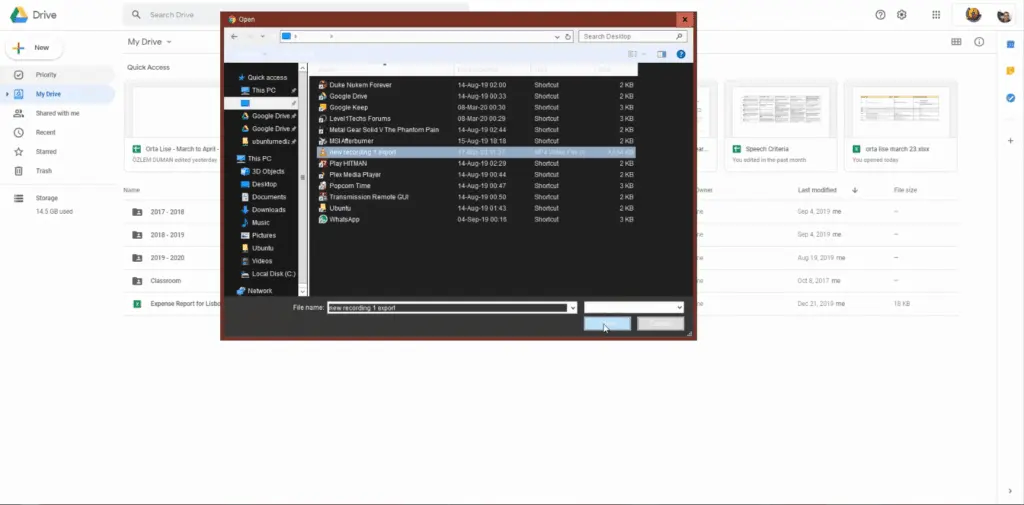Change the view layout in the Open dialog

click(632, 54)
